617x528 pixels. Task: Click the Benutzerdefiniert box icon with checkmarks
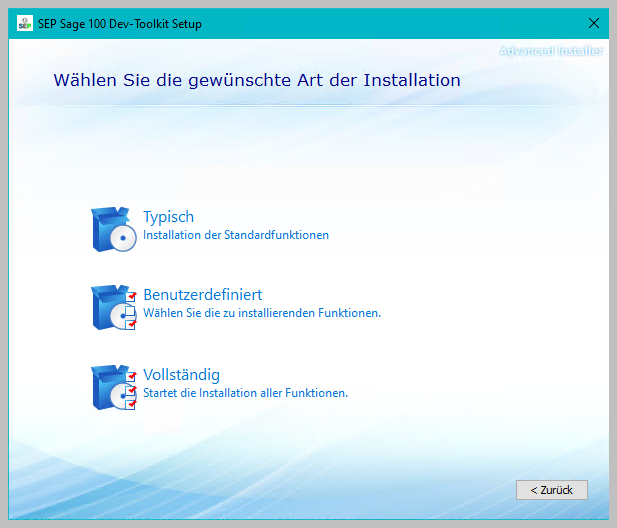114,307
